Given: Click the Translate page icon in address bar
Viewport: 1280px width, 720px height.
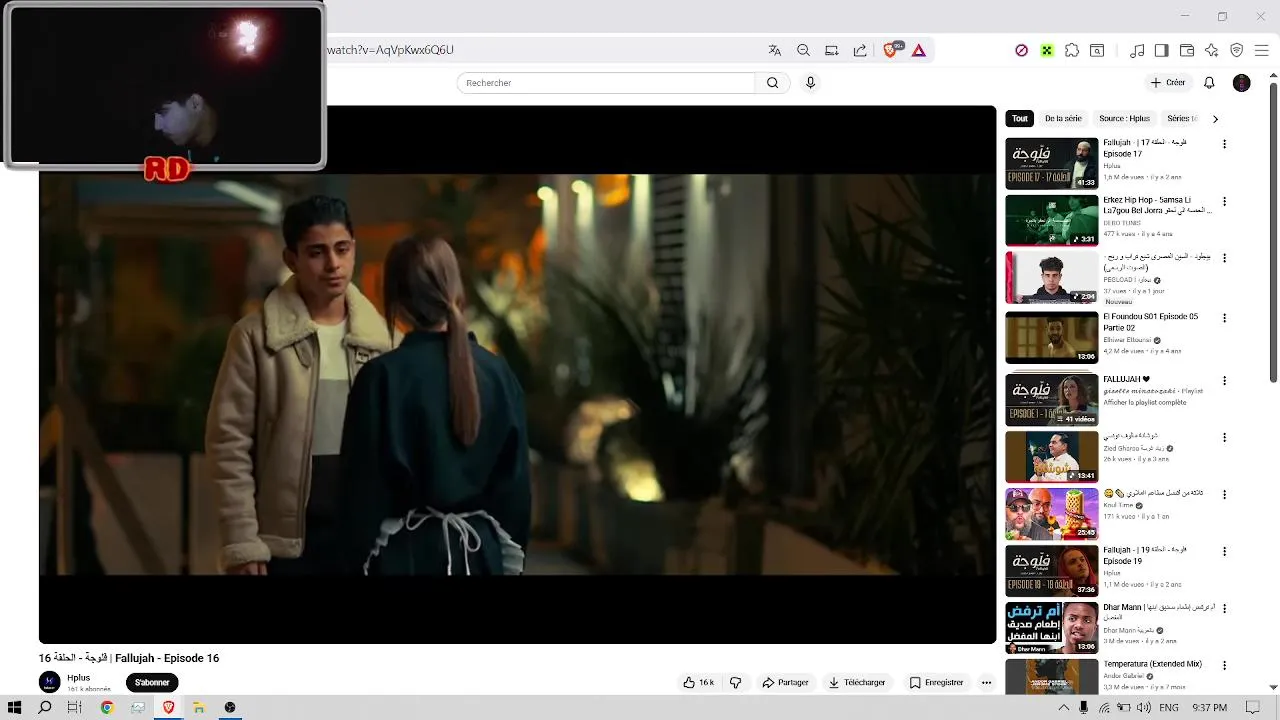Looking at the screenshot, I should click(x=774, y=50).
